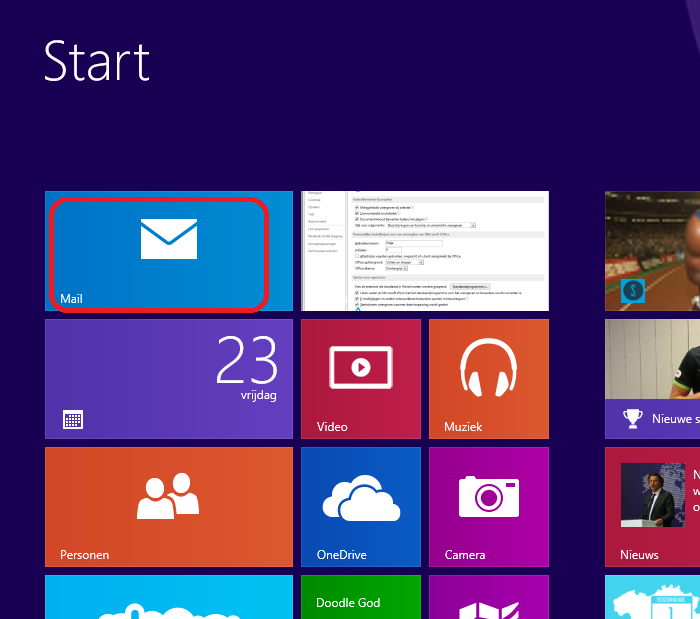Screen dimensions: 700x619
Task: Open the light blue Skype tile under Personen
Action: point(169,597)
